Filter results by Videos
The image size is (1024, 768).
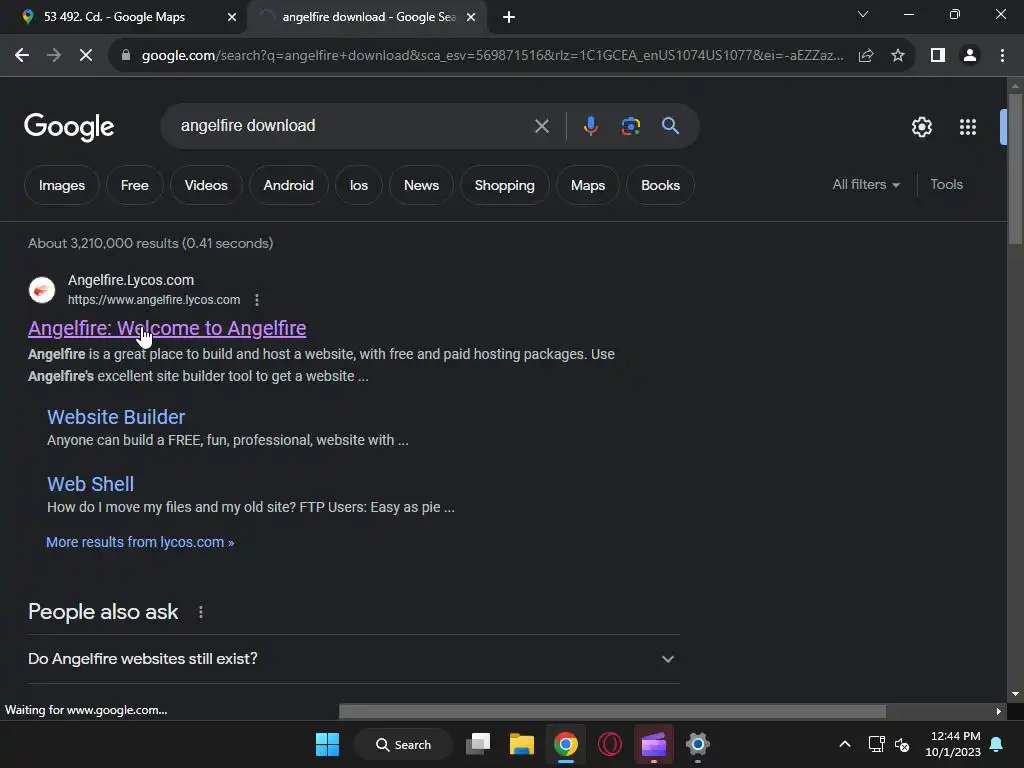click(206, 185)
